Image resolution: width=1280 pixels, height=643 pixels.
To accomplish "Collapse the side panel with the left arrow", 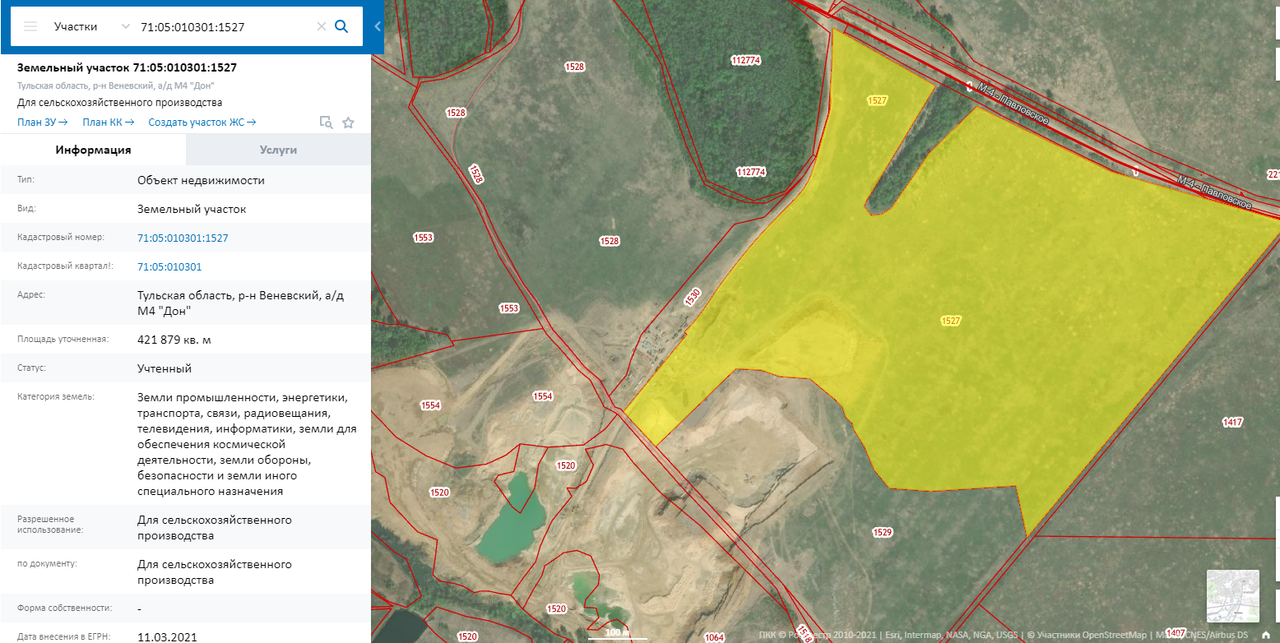I will 378,27.
